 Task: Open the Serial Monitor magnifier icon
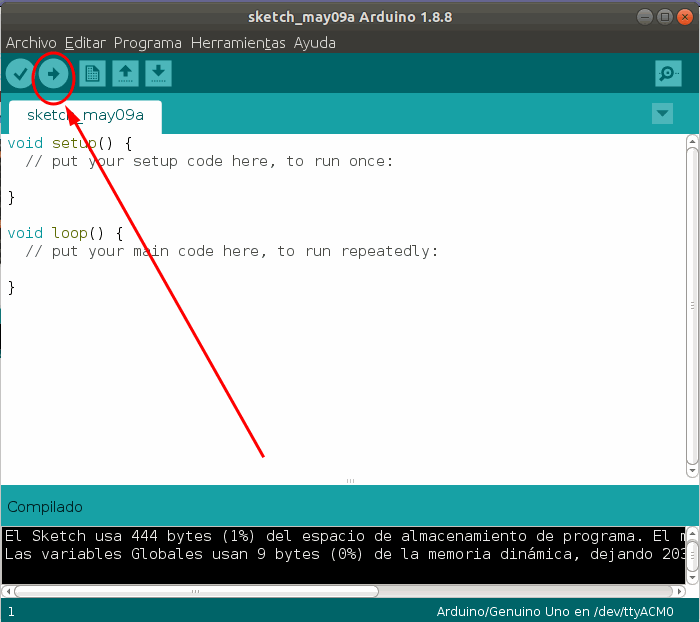(x=668, y=73)
